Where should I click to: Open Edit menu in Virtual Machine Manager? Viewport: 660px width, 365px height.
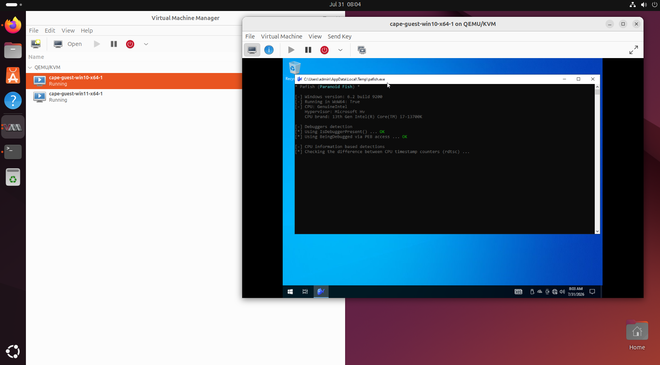click(50, 31)
